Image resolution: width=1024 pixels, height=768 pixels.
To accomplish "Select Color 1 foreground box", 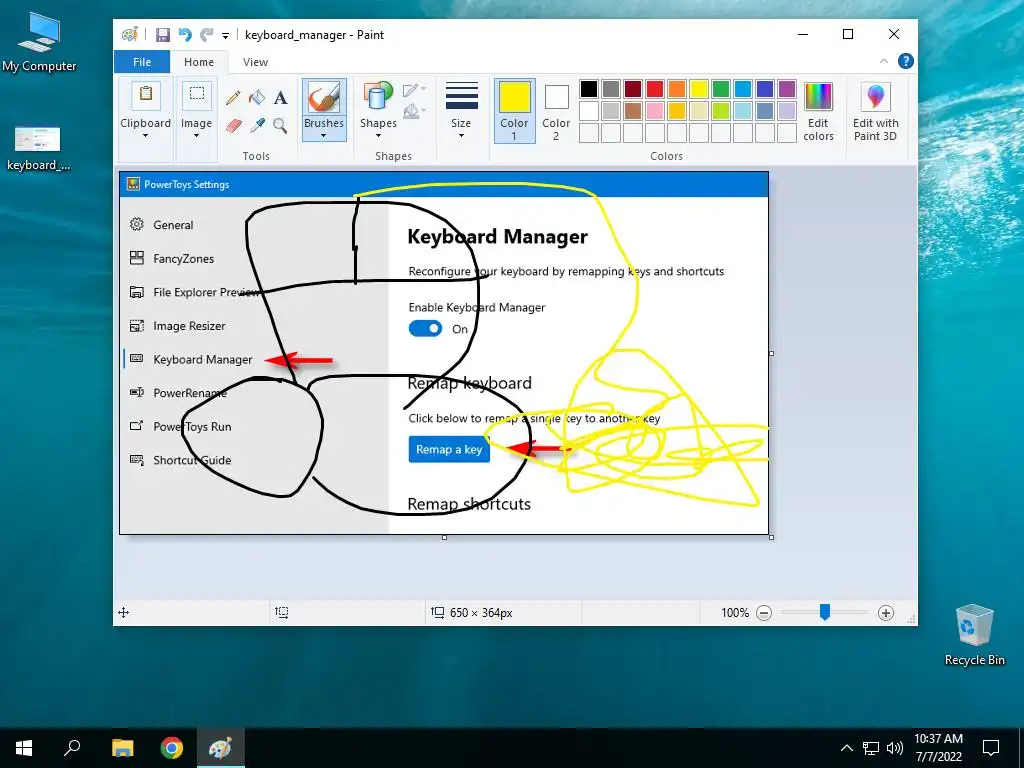I will click(515, 110).
